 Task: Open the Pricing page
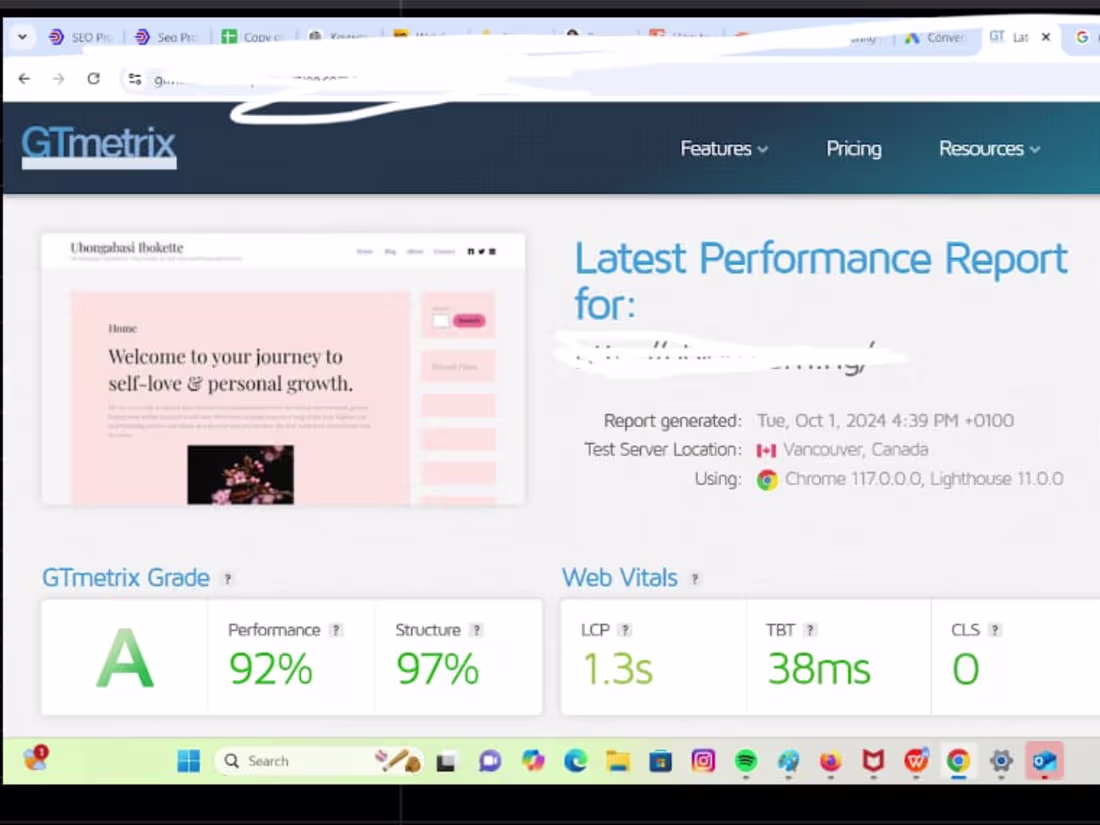[x=854, y=149]
